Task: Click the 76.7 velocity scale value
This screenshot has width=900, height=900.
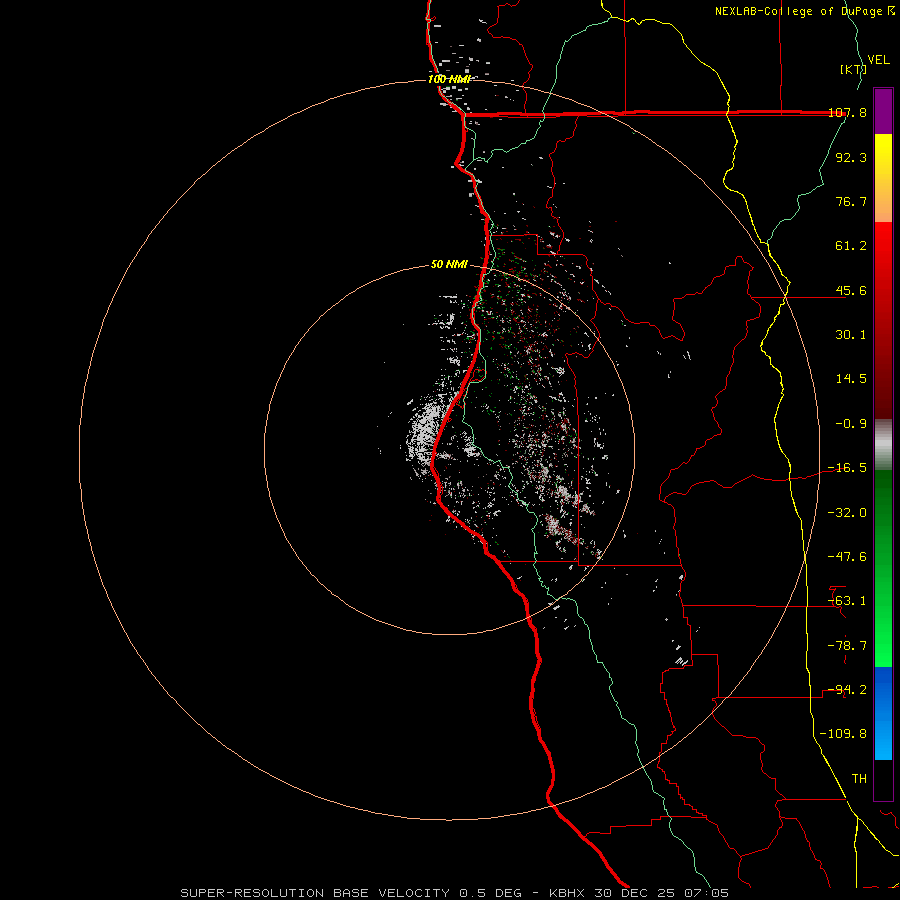Action: (x=851, y=201)
